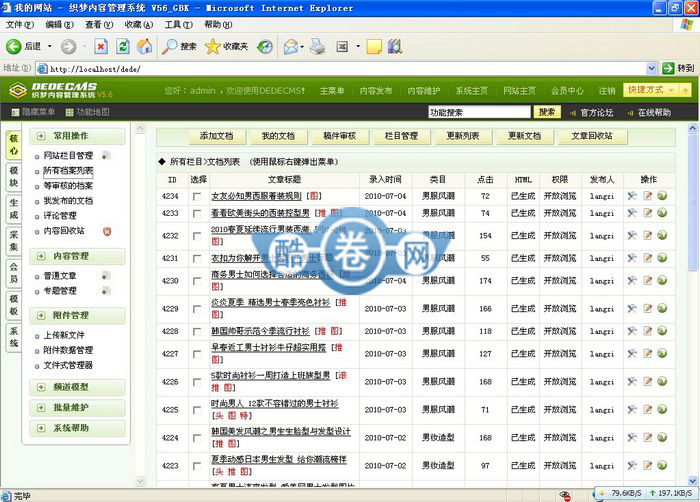700x502 pixels.
Task: Tick the checkbox for article 4234
Action: point(196,196)
